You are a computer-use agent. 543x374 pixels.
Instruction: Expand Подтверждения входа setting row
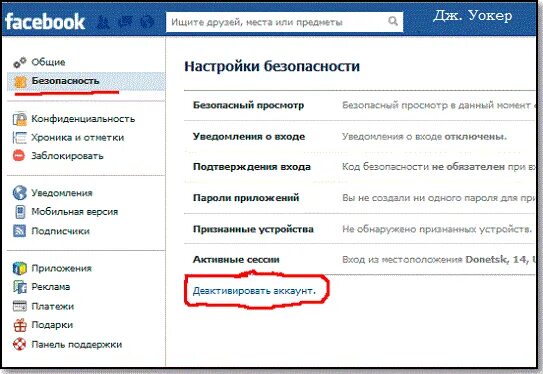pyautogui.click(x=360, y=167)
